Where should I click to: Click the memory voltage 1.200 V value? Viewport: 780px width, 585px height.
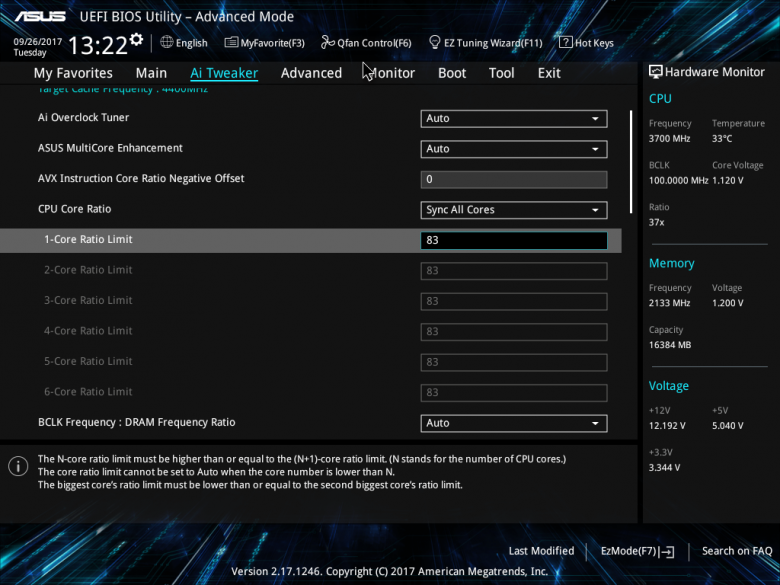click(x=727, y=303)
